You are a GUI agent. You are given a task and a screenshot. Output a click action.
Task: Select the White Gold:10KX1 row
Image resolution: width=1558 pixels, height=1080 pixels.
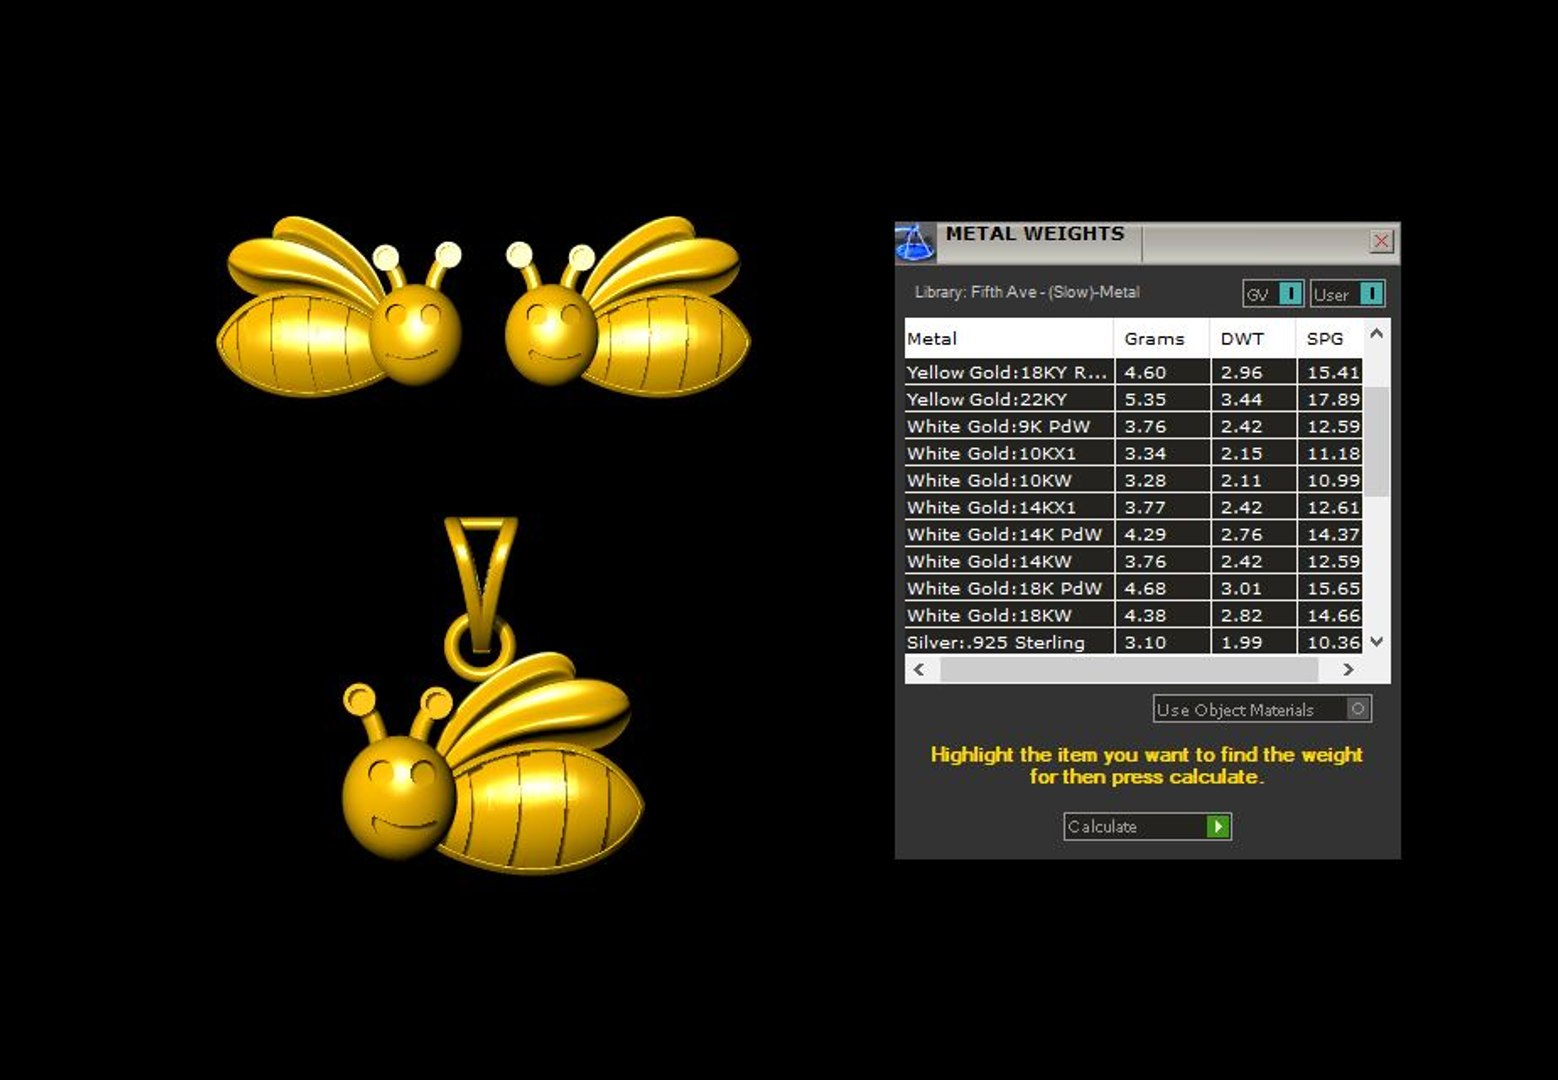click(x=1134, y=453)
